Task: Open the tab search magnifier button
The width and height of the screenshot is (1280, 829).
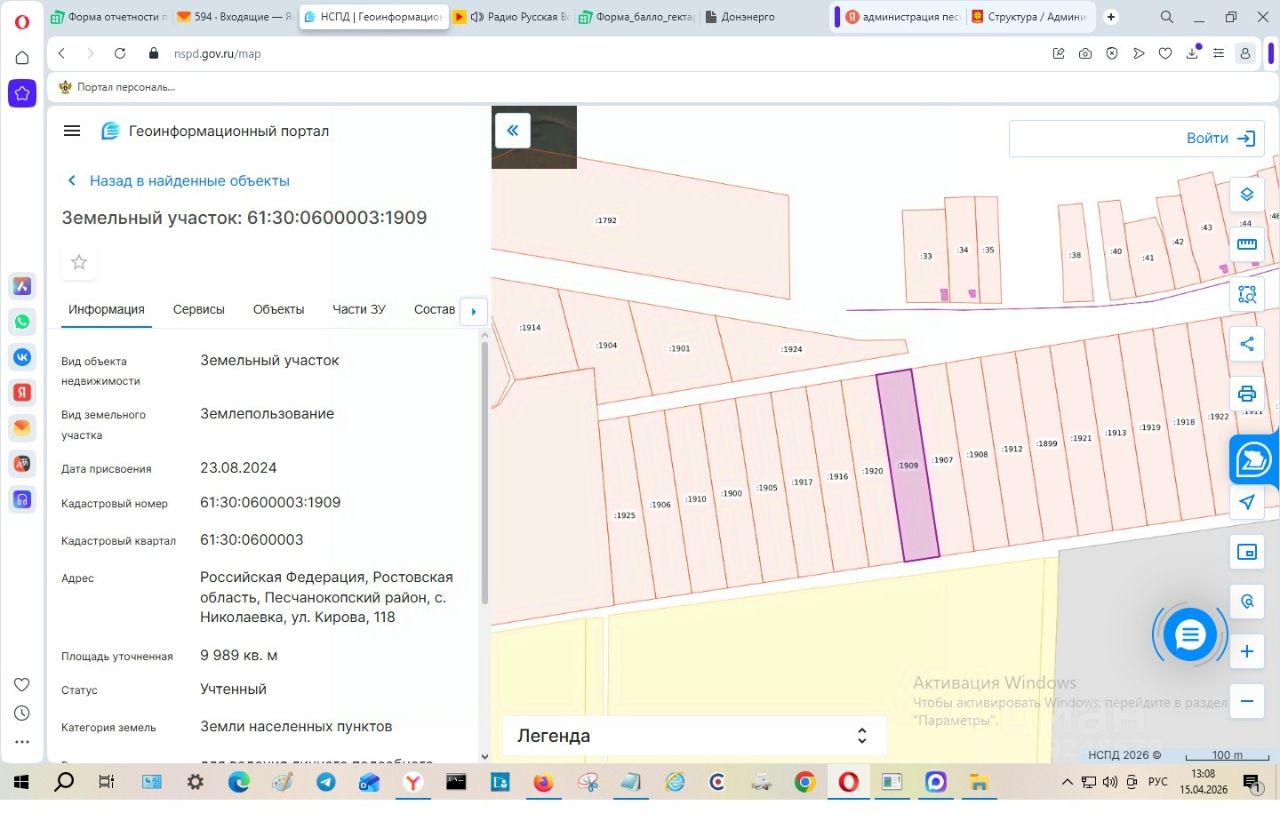Action: click(x=1167, y=17)
